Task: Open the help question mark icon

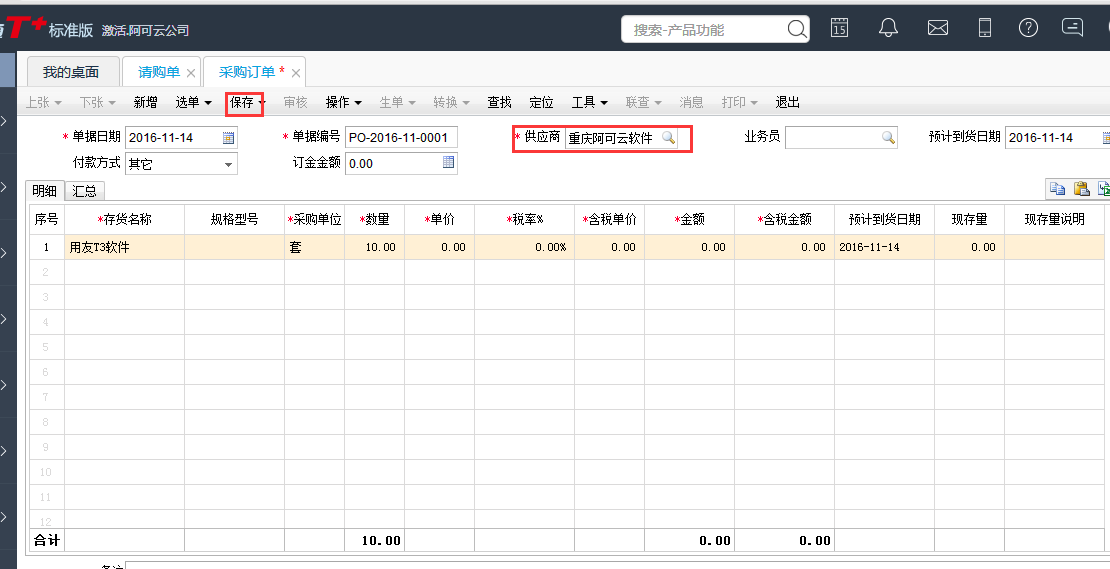Action: click(1028, 28)
